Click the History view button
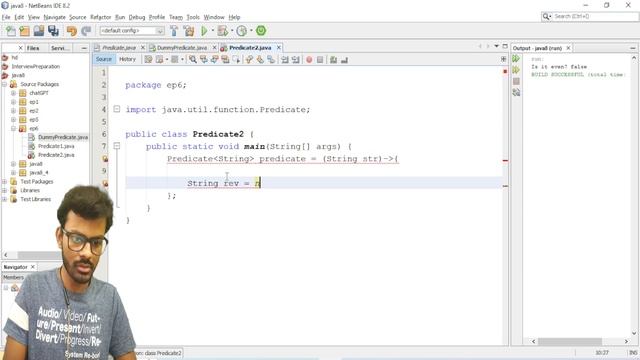 (127, 60)
